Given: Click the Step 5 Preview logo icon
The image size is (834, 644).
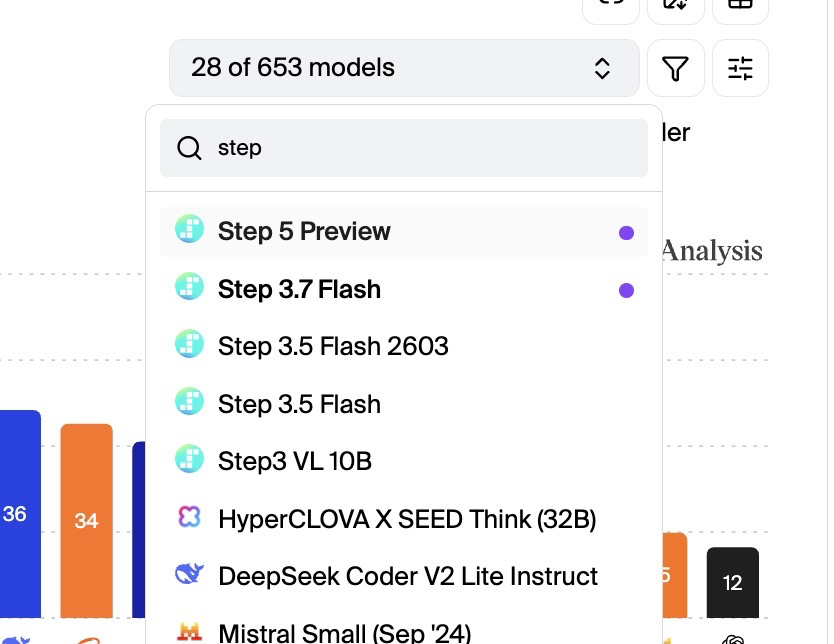Looking at the screenshot, I should coord(189,229).
